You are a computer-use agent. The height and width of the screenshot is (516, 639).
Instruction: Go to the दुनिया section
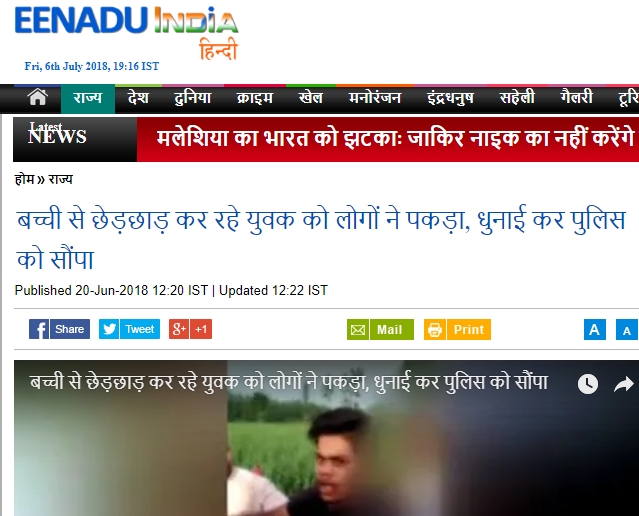192,98
